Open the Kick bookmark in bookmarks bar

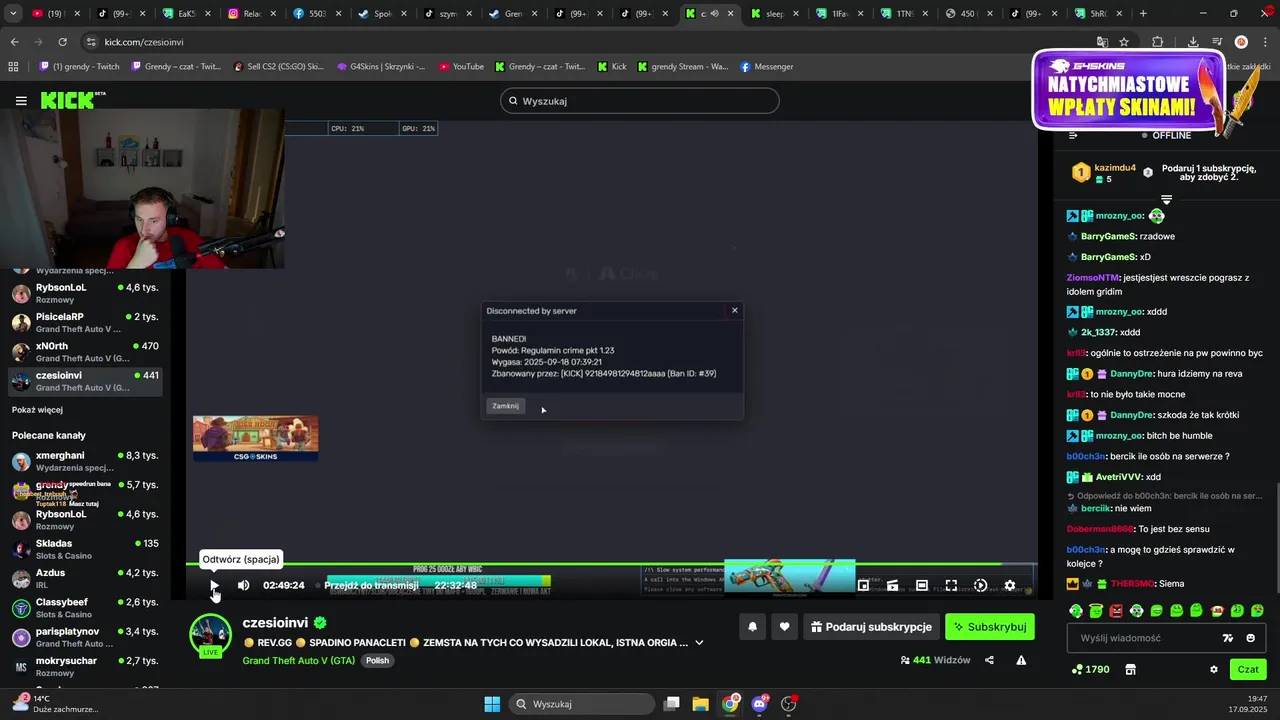(612, 67)
